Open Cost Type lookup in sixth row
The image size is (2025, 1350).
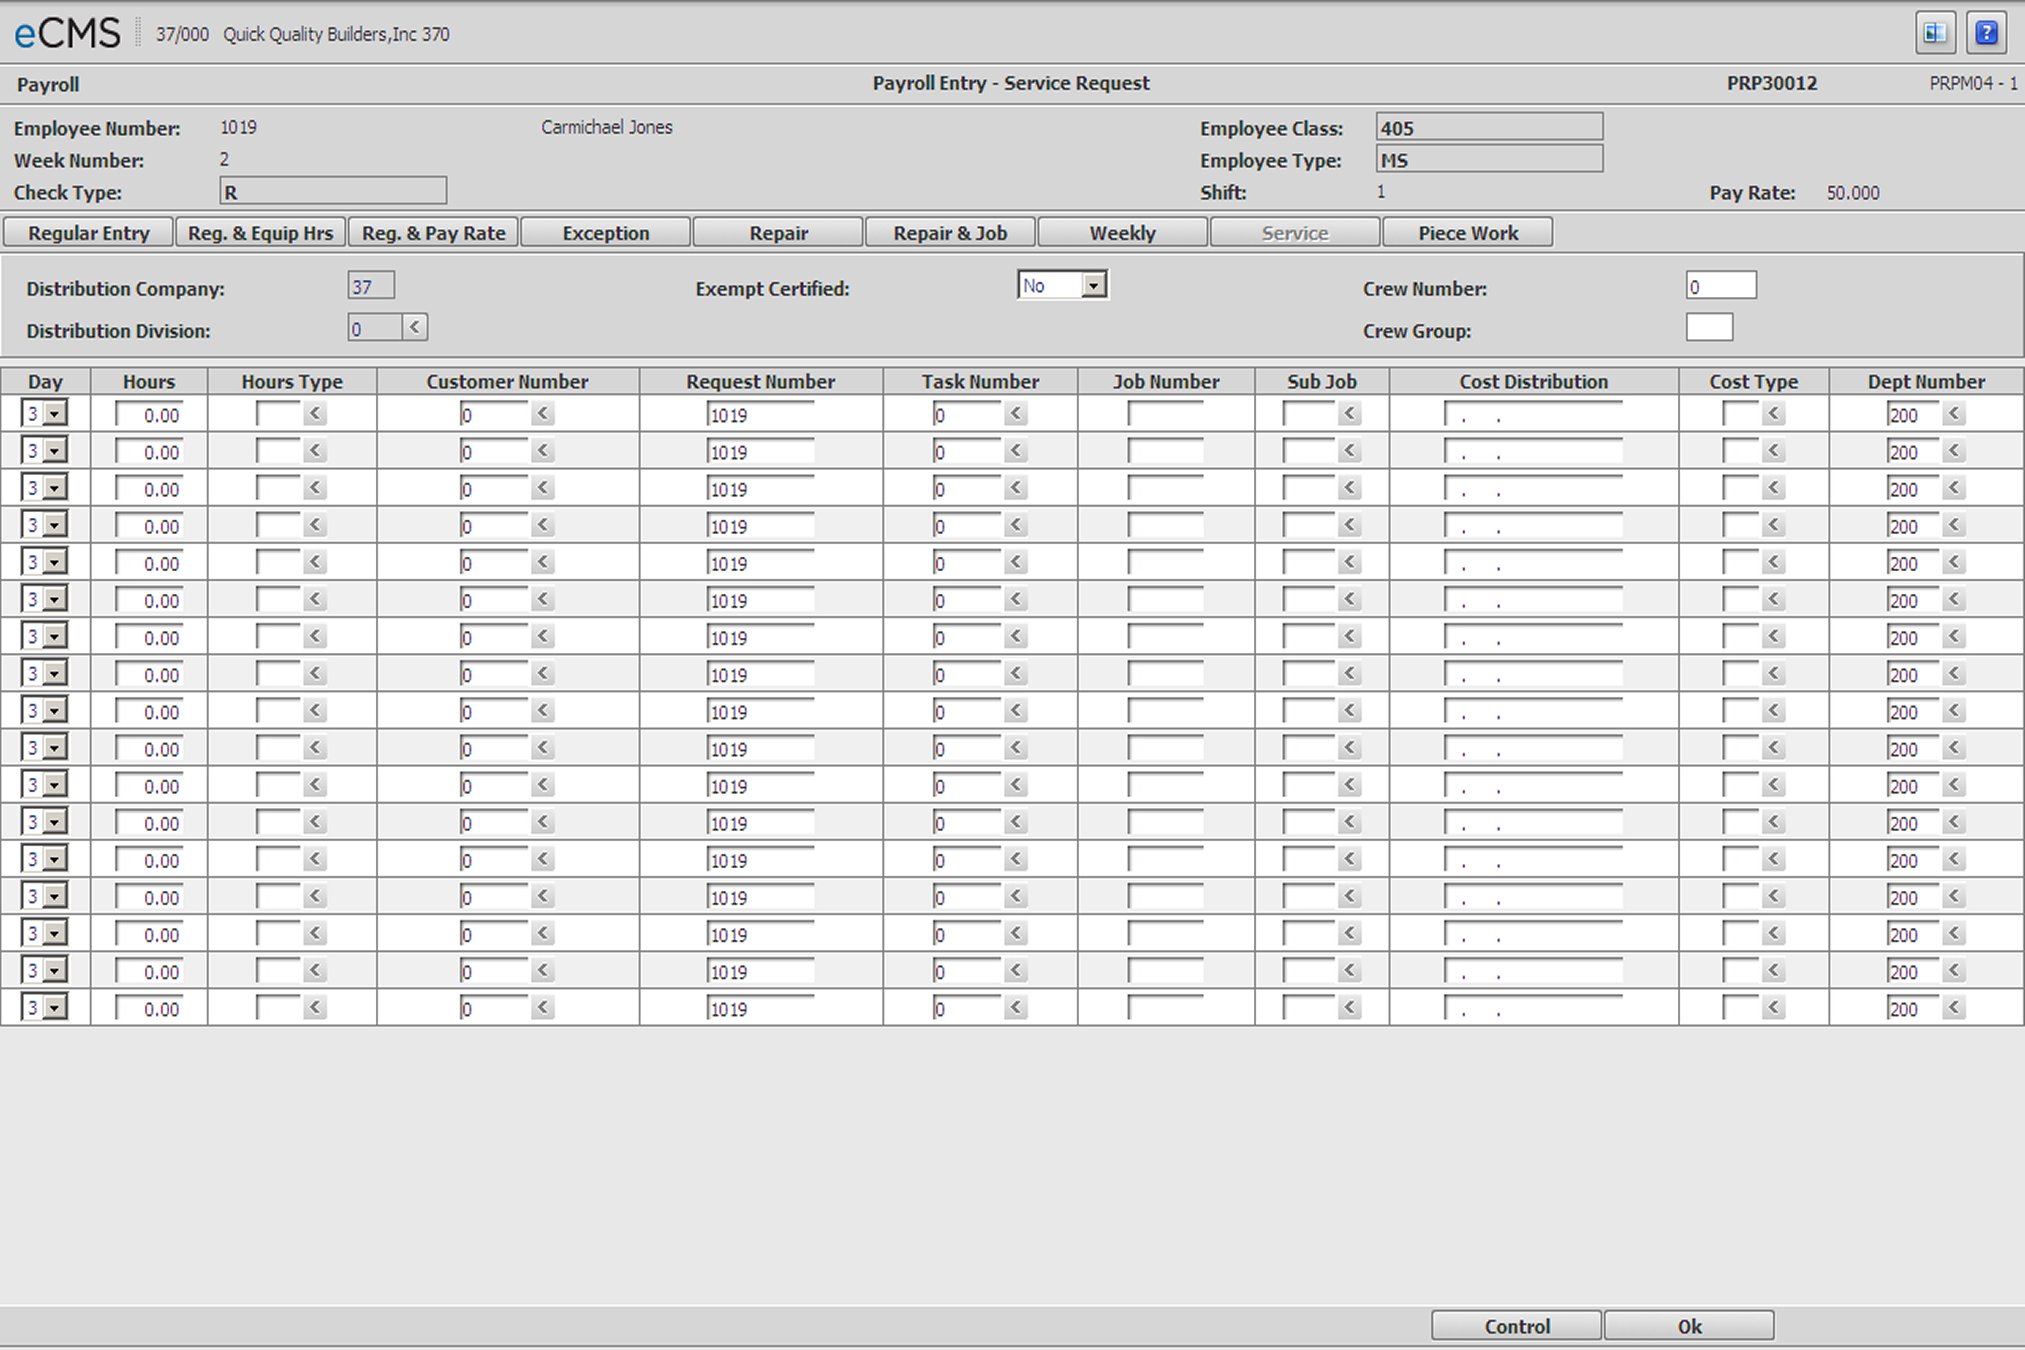click(1774, 599)
